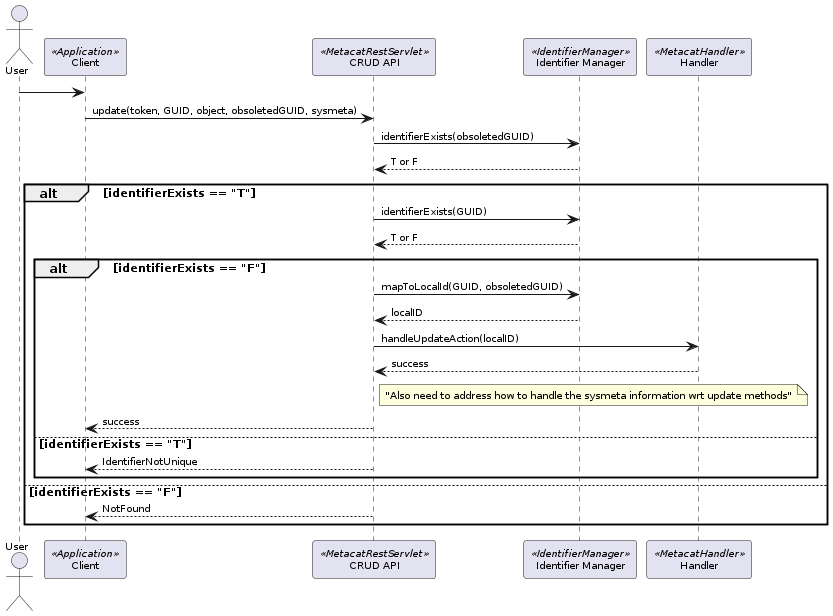The width and height of the screenshot is (833, 616).
Task: Select the top CRUD API participant box
Action: click(374, 57)
